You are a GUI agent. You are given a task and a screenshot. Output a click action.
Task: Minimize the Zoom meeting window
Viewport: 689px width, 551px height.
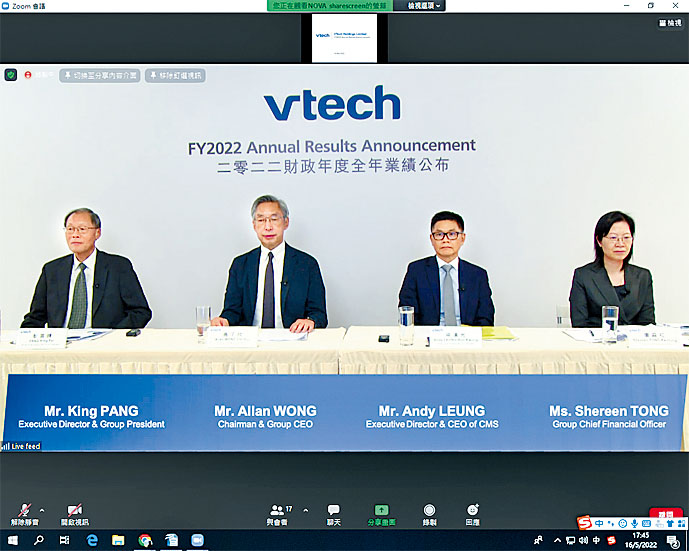[x=626, y=6]
